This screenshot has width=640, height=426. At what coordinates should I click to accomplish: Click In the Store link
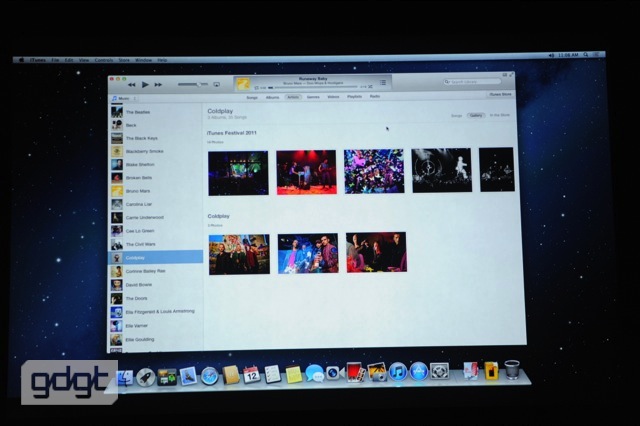pyautogui.click(x=500, y=115)
